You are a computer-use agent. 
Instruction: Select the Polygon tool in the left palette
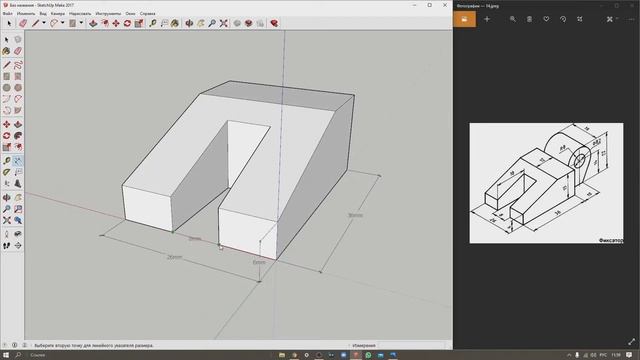tap(18, 88)
